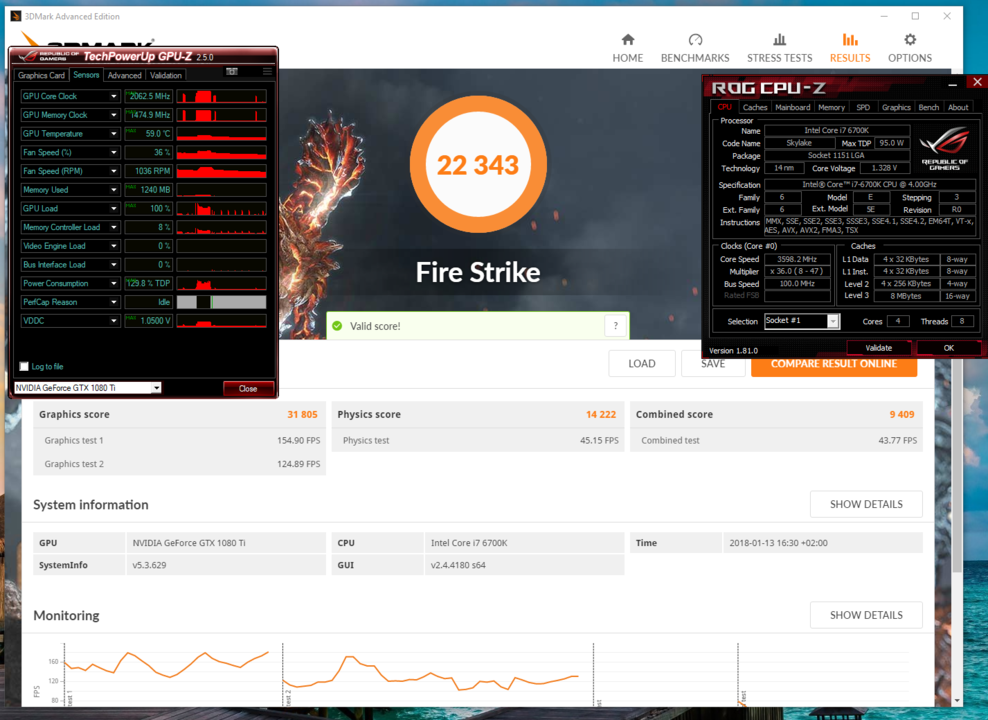
Task: Show details for Monitoring section
Action: 866,615
